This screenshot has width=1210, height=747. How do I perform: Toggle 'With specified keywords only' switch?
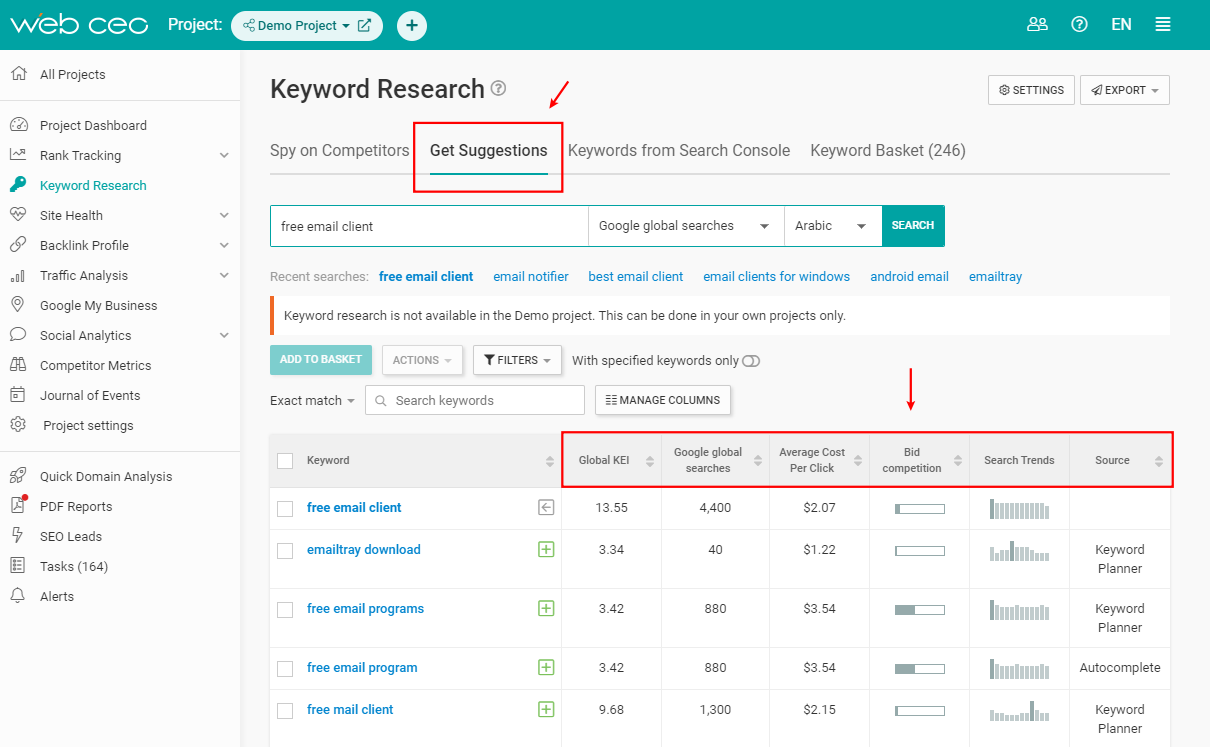pos(751,361)
